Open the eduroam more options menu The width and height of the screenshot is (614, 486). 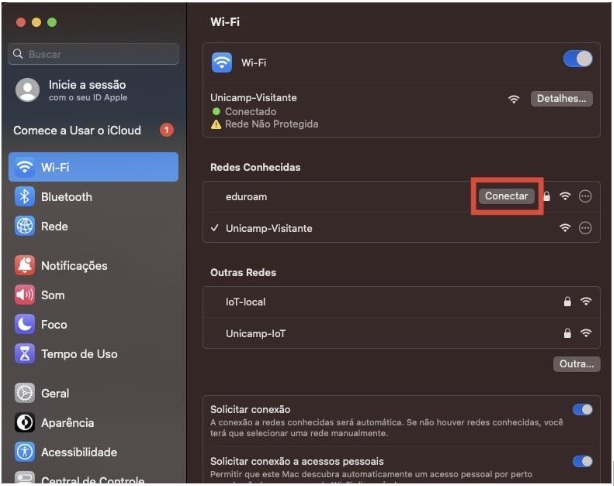click(x=585, y=196)
